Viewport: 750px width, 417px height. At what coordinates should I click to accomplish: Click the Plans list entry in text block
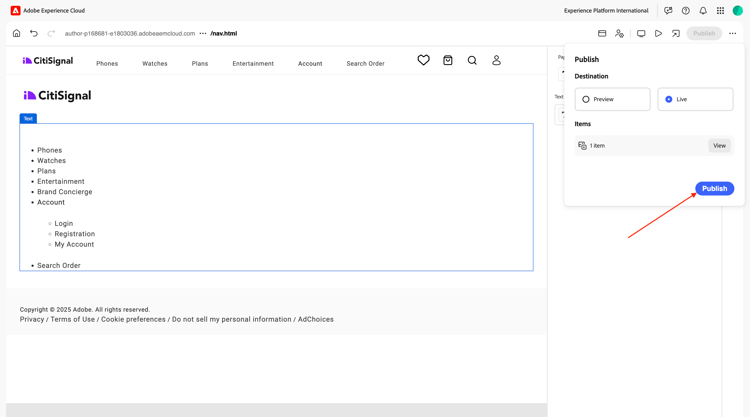[46, 171]
